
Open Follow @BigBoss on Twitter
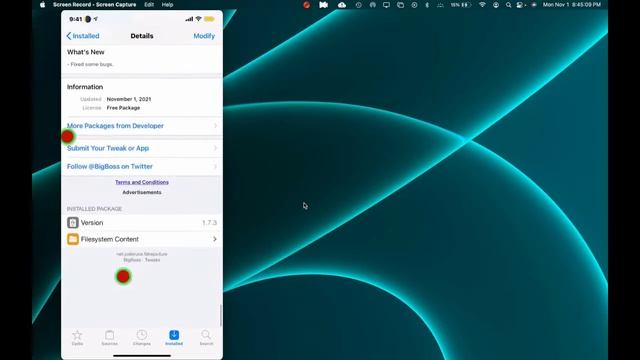pyautogui.click(x=142, y=167)
